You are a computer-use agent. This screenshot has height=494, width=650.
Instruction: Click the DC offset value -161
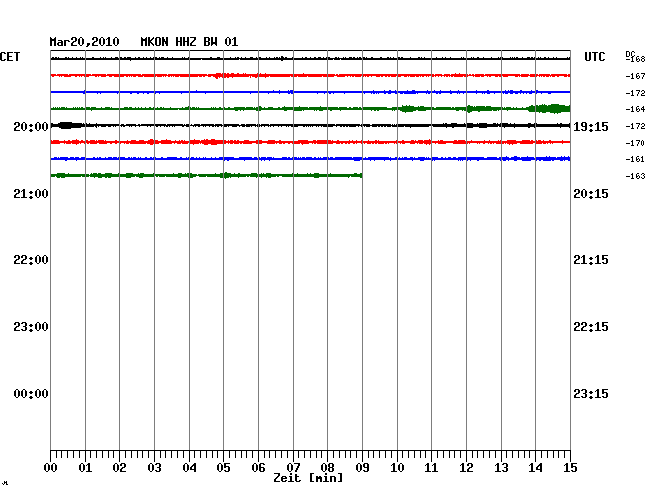click(635, 159)
